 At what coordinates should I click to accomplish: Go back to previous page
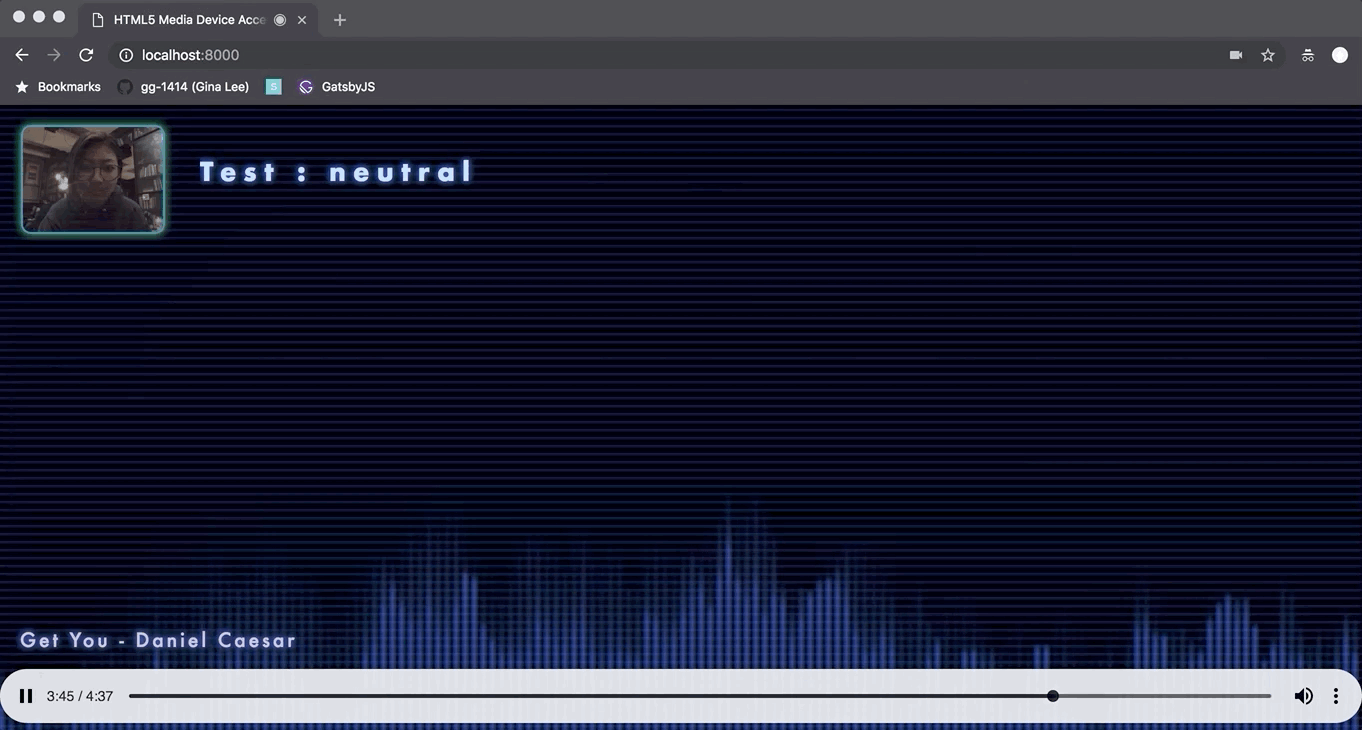click(22, 55)
